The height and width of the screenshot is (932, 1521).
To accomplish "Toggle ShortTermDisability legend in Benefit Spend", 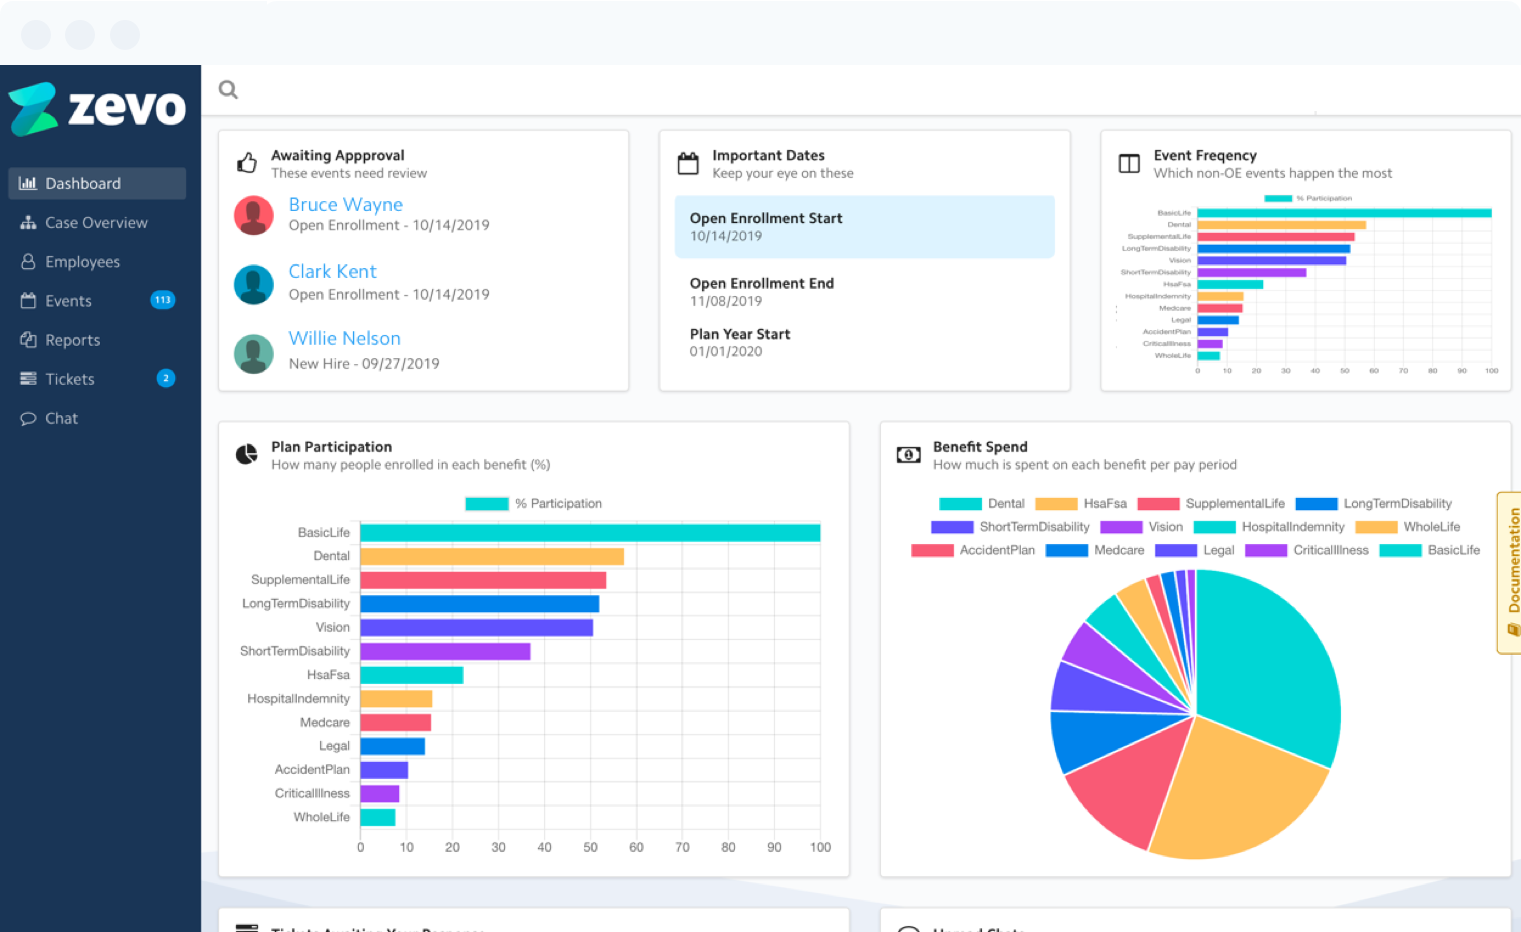I will [x=1010, y=527].
